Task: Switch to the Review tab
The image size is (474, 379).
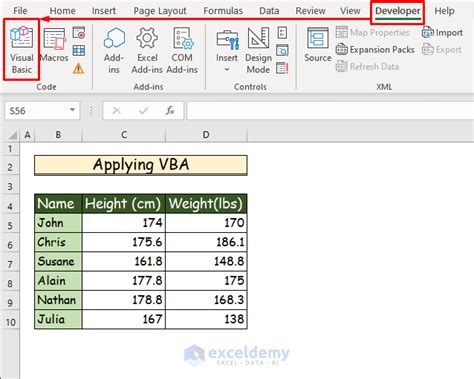Action: [x=310, y=11]
